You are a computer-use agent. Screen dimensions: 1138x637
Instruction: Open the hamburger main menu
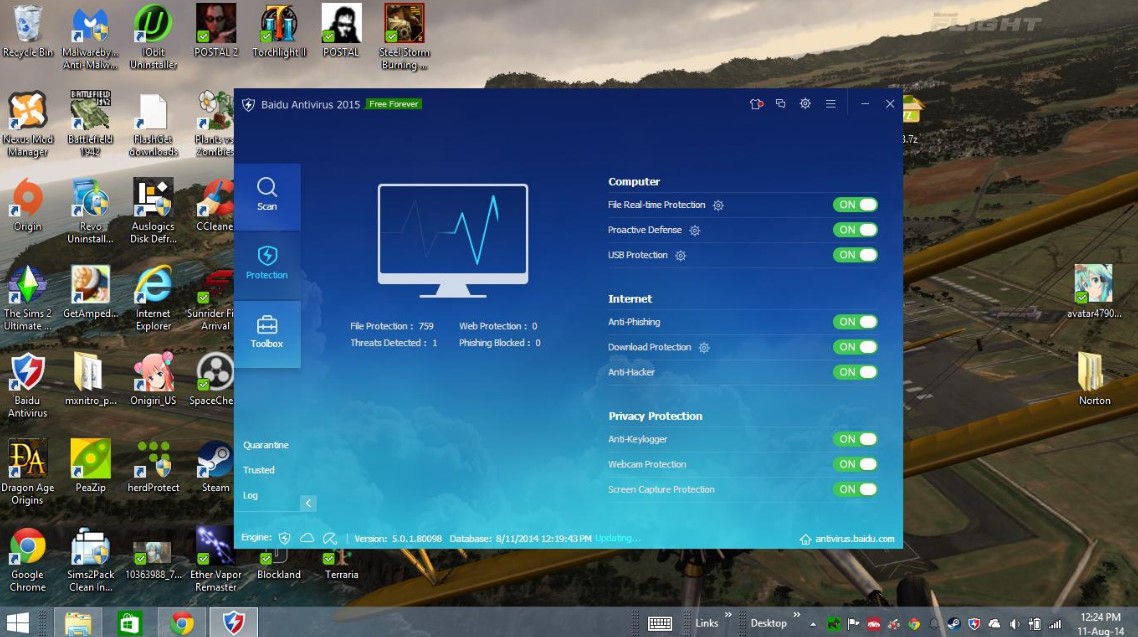tap(830, 104)
